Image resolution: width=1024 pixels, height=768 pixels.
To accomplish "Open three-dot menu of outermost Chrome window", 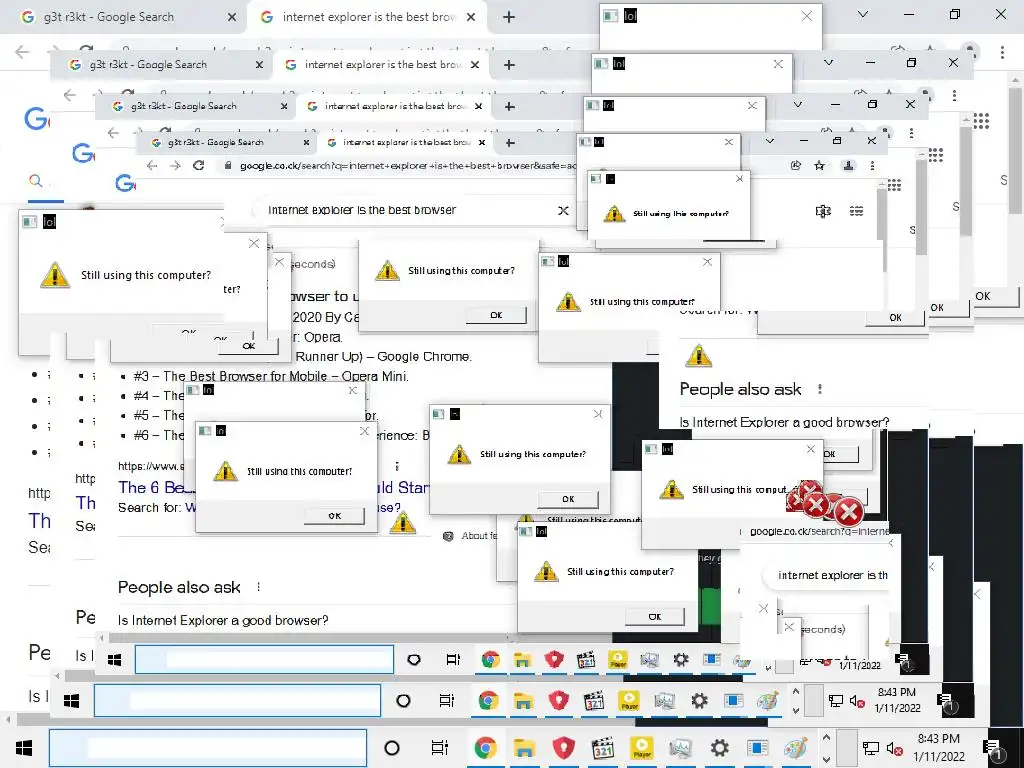I will 1002,52.
